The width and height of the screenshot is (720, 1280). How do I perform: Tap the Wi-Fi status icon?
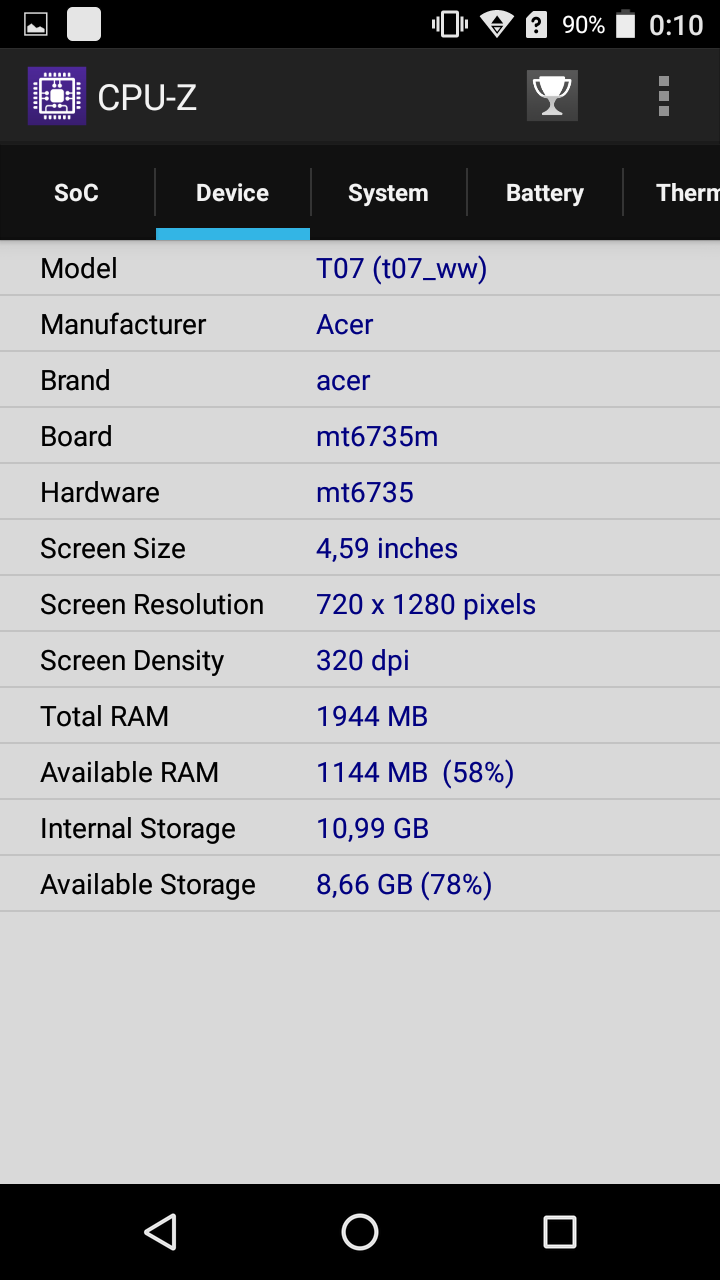[495, 24]
